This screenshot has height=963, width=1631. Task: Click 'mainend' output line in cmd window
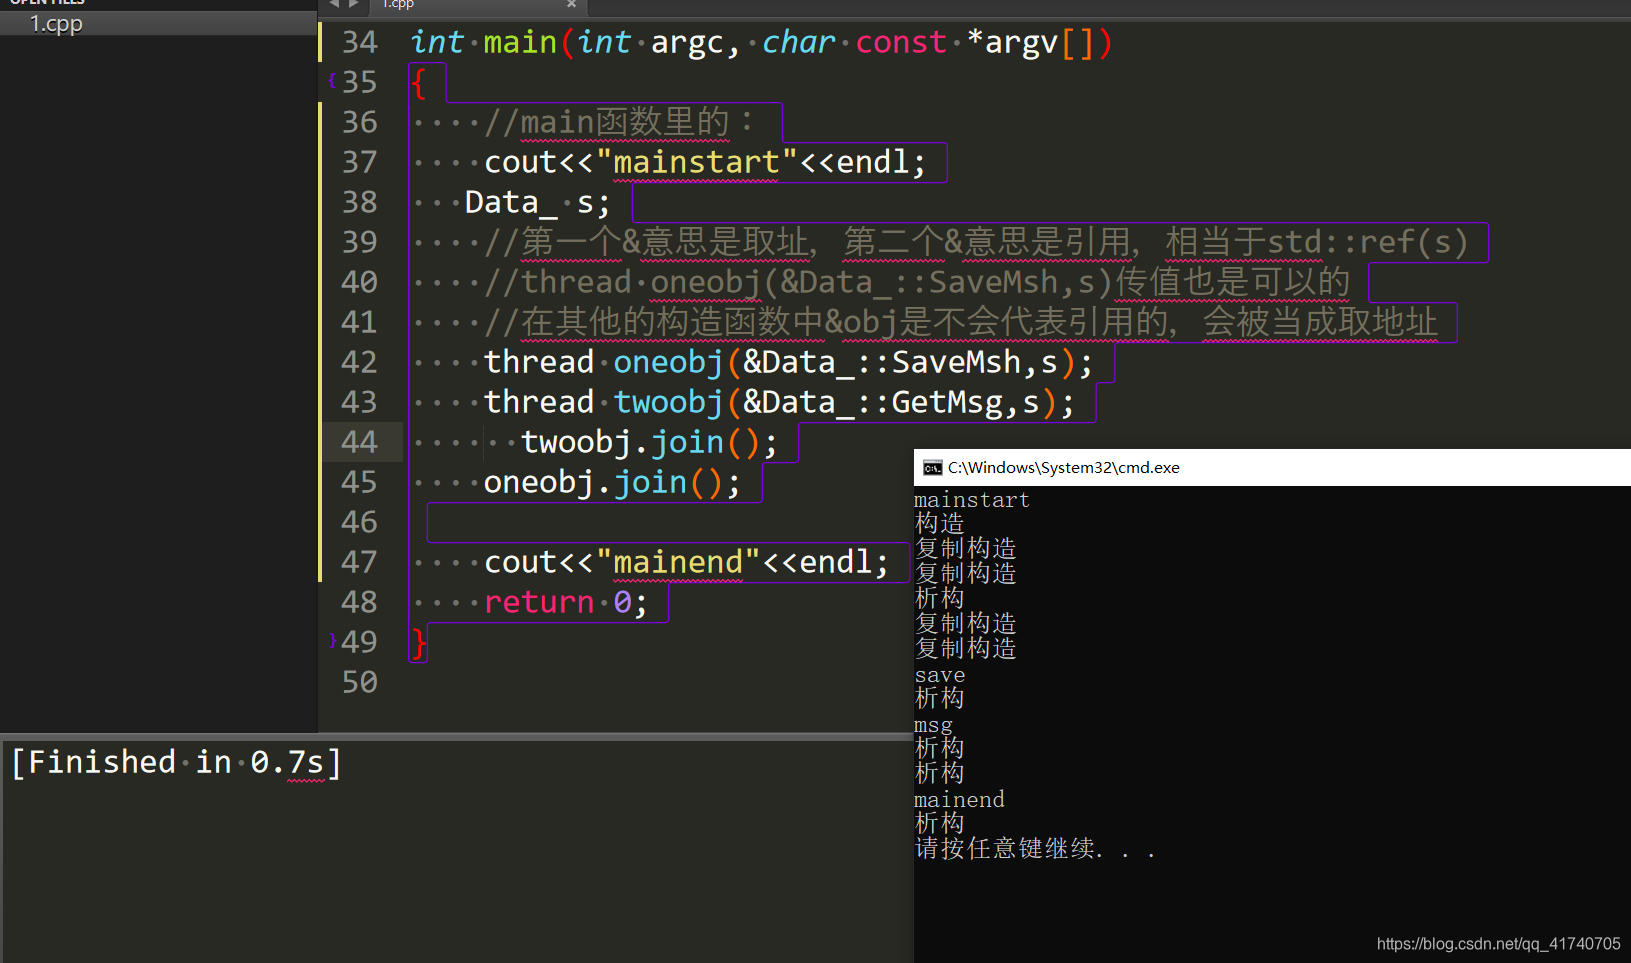pyautogui.click(x=959, y=800)
